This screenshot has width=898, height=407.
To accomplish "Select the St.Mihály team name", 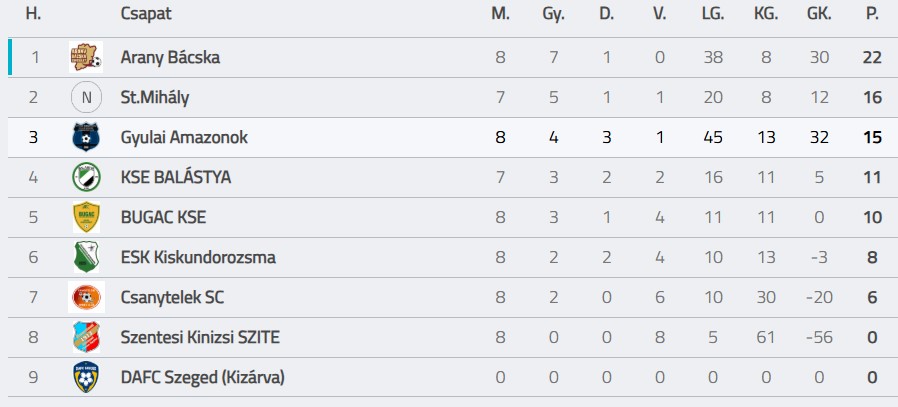I will pos(154,97).
